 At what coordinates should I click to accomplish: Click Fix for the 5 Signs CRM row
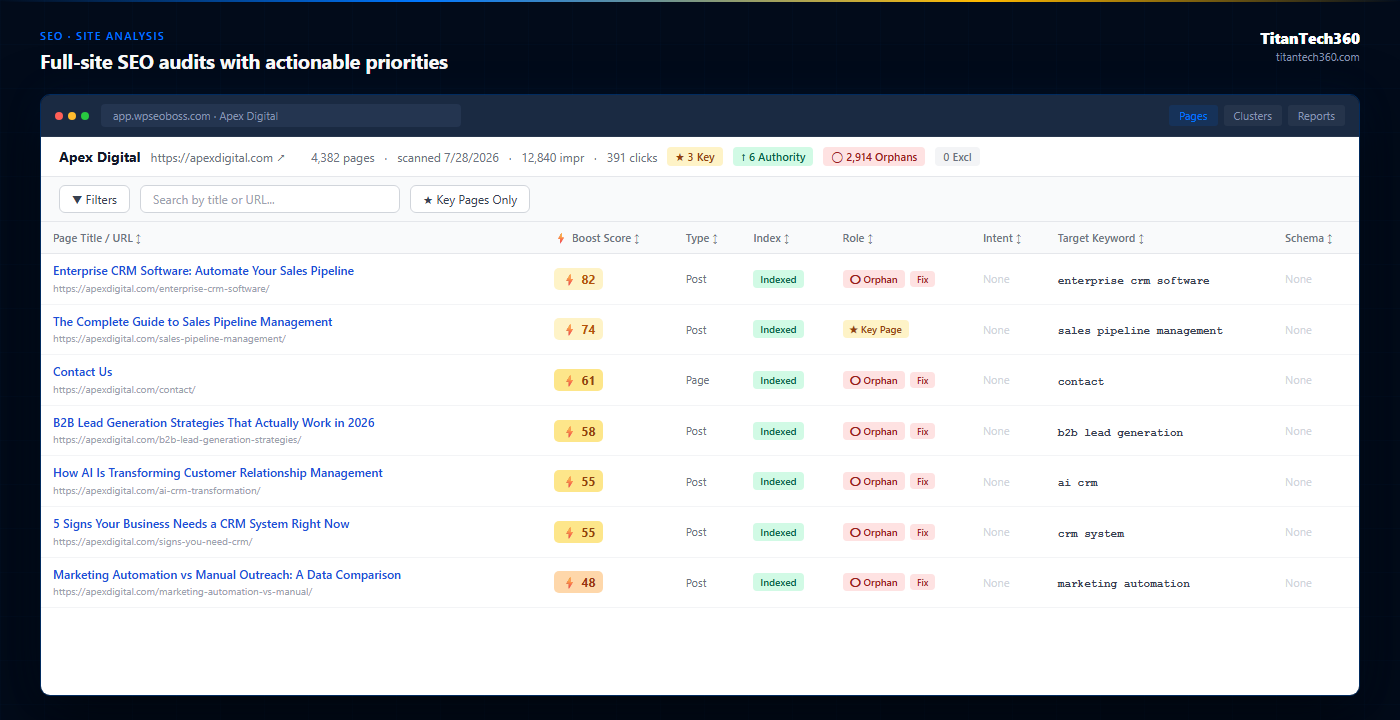923,532
